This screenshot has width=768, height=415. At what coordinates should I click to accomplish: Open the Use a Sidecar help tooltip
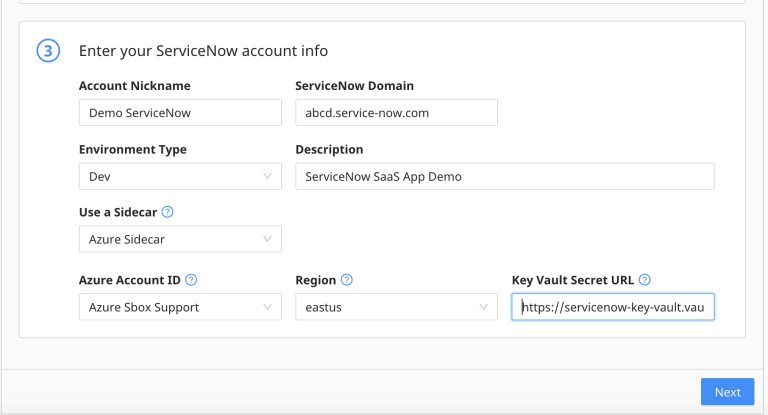click(x=168, y=212)
